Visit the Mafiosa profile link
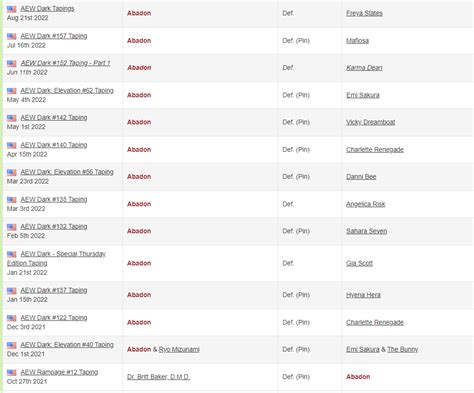474x393 pixels. pos(357,41)
